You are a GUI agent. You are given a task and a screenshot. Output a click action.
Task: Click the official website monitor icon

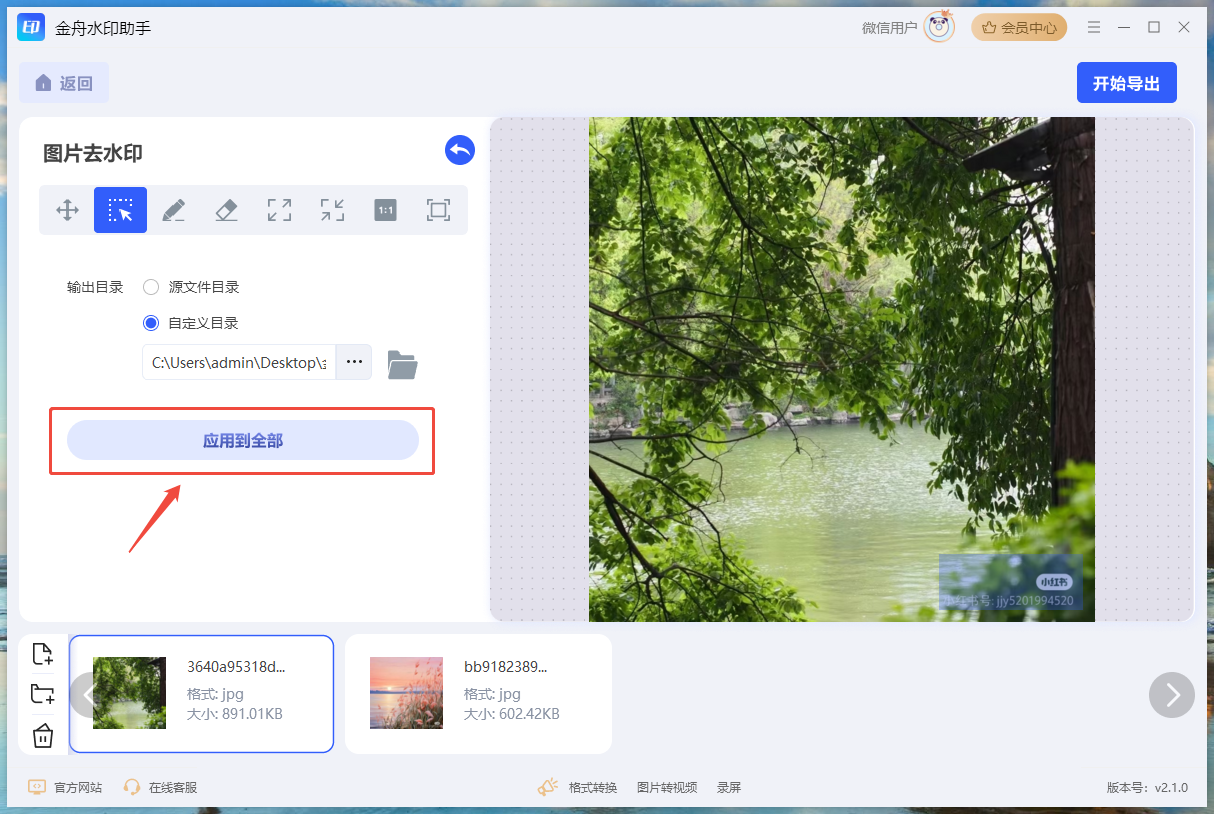pos(37,787)
